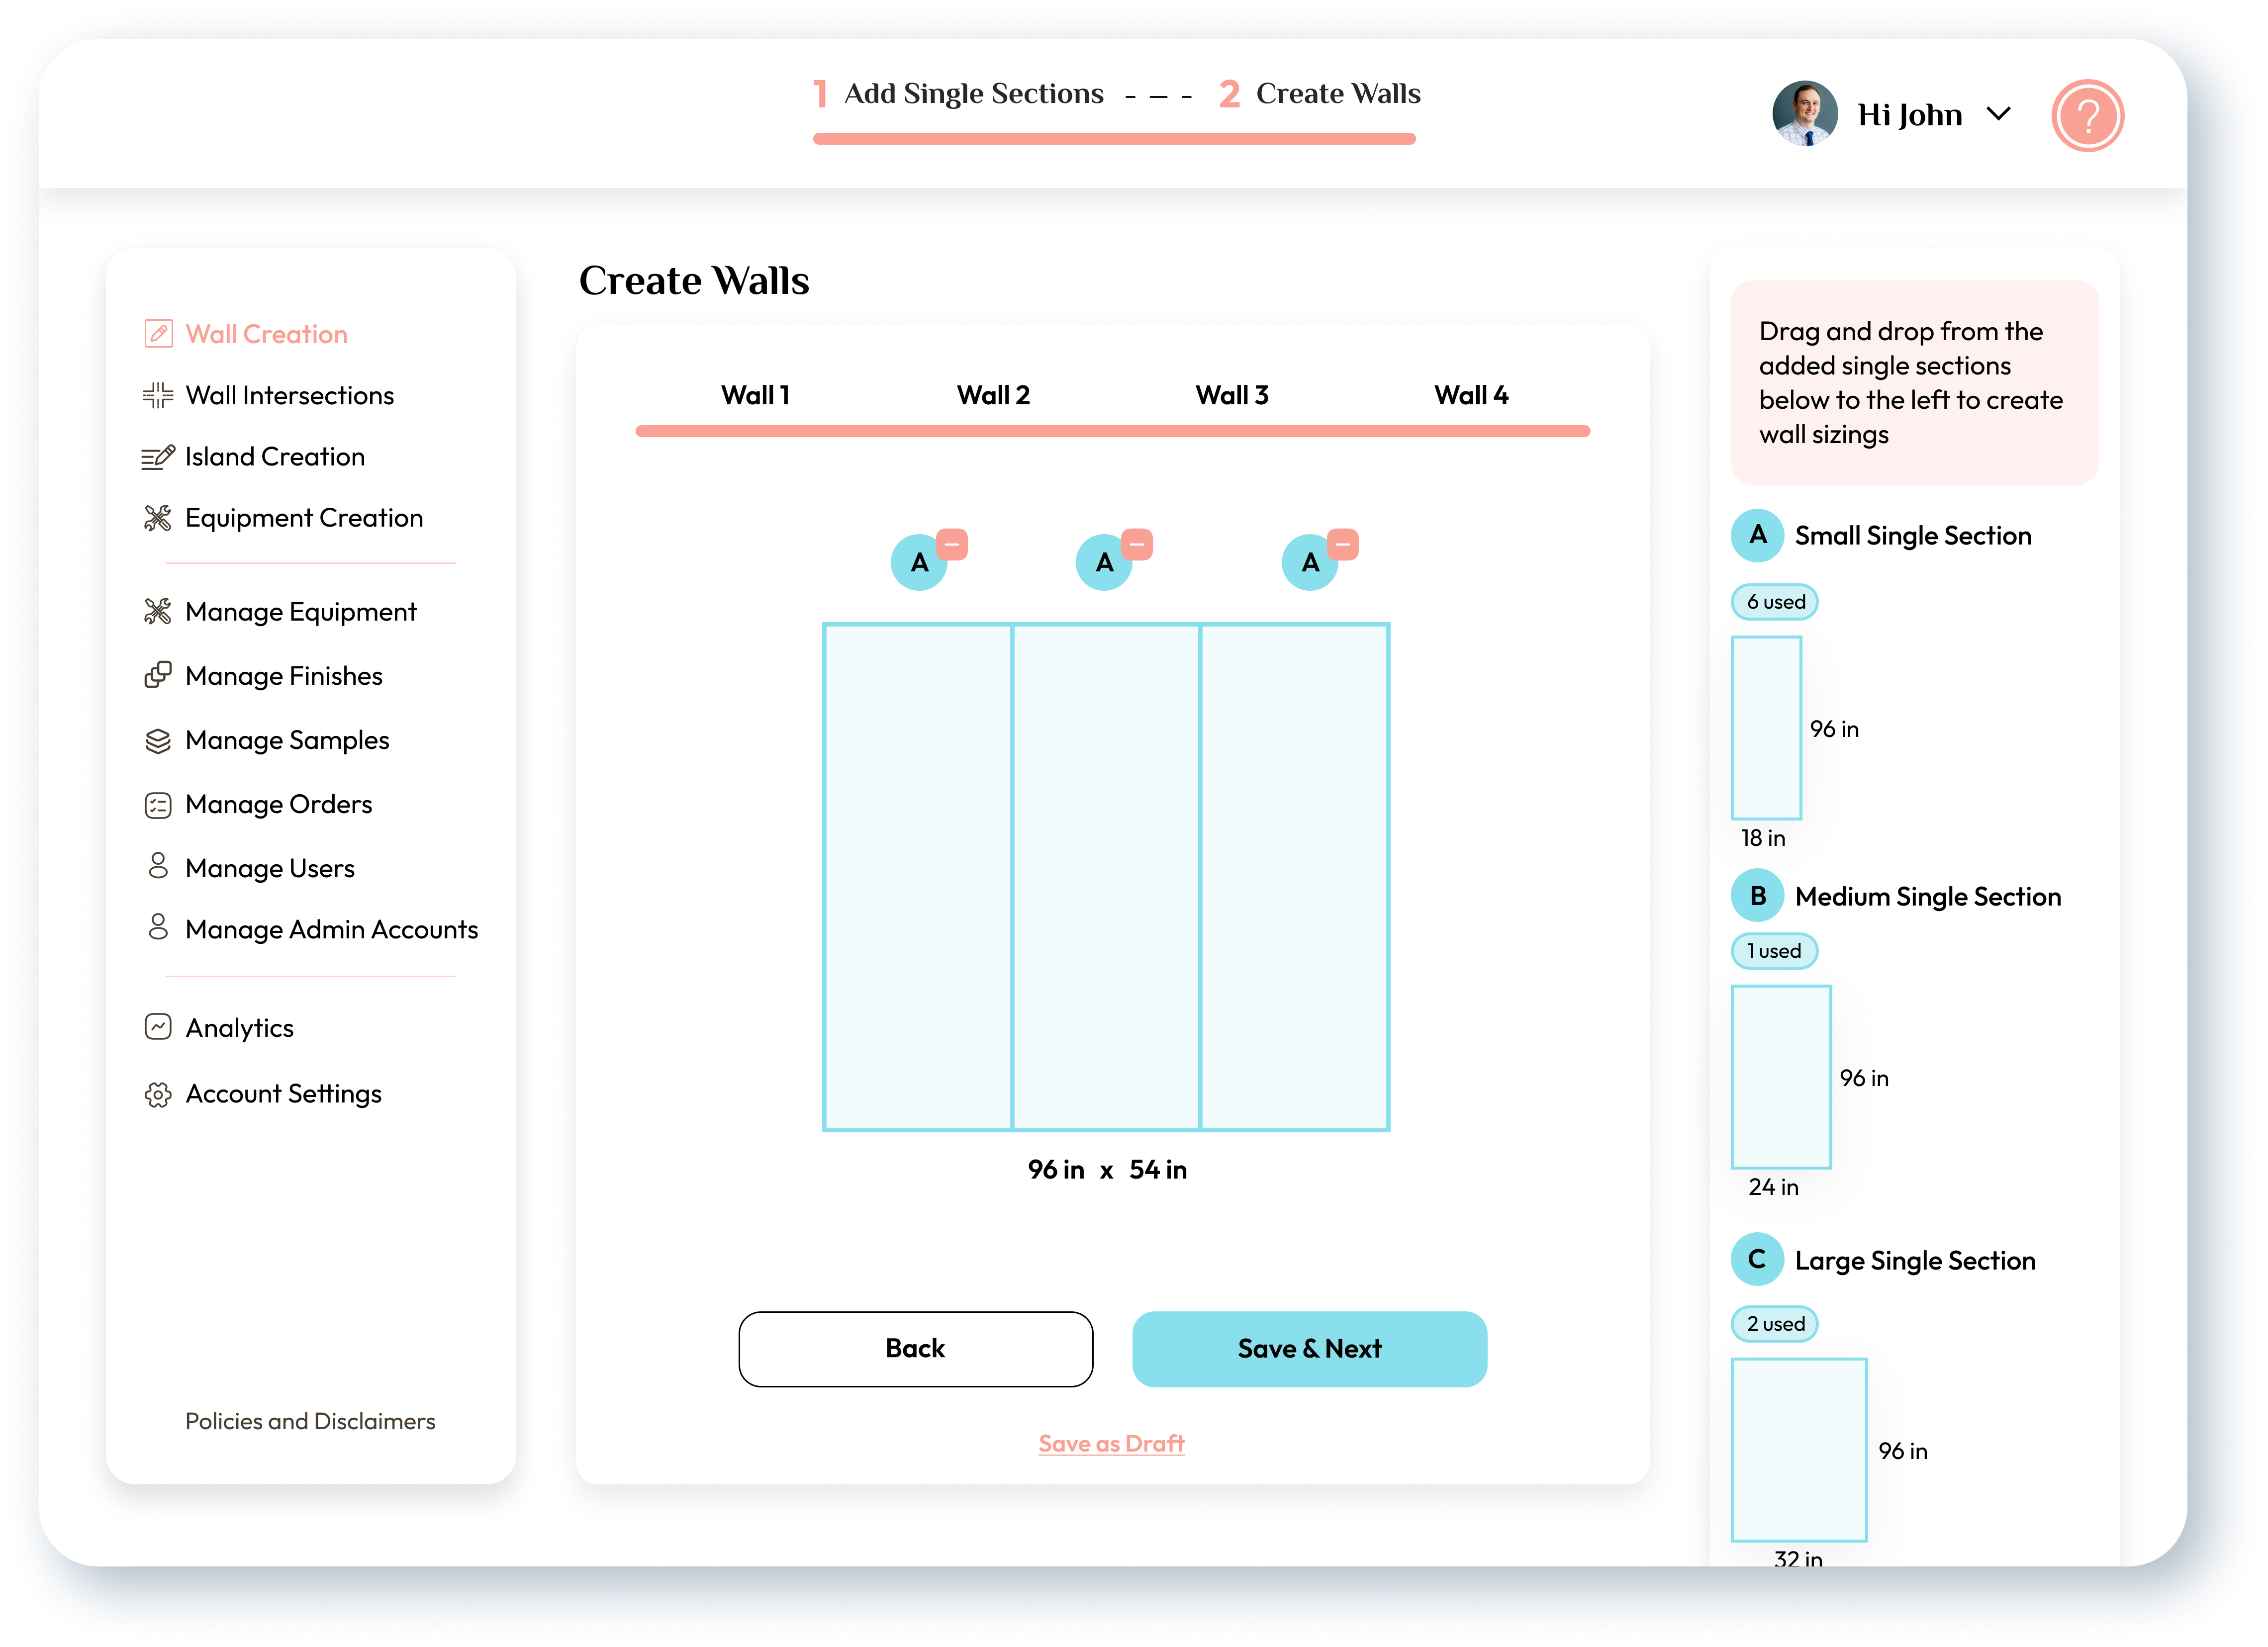Click the 'Hi John' greeting text
Viewport: 2268px width, 1647px height.
click(x=1910, y=115)
